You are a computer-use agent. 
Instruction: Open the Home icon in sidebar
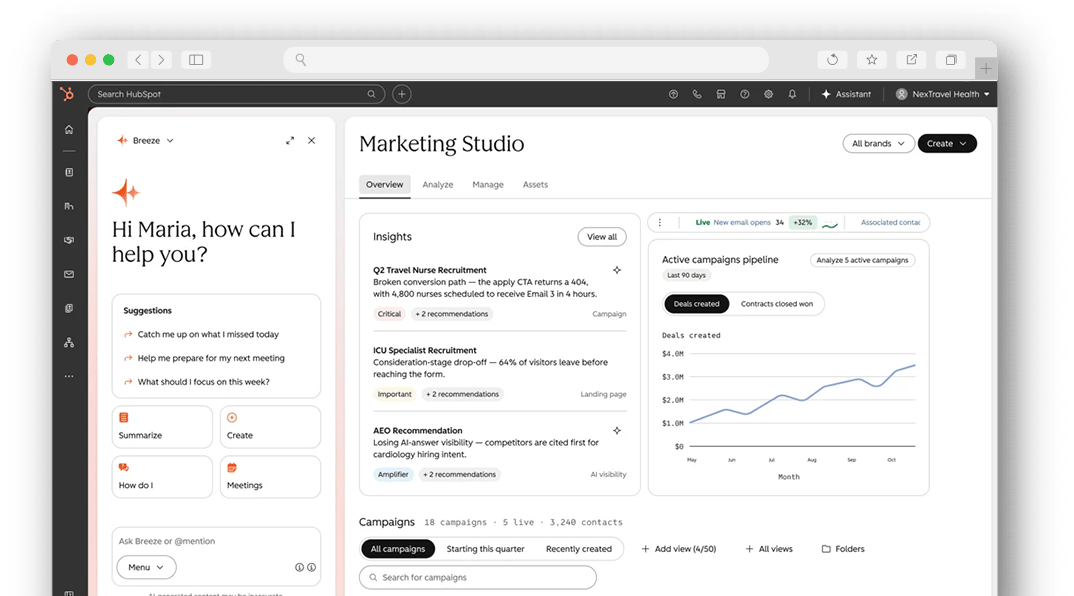click(69, 129)
